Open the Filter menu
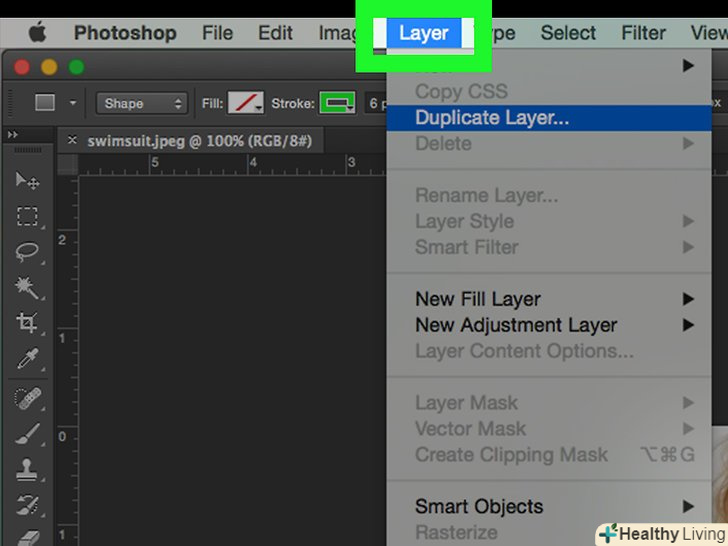The height and width of the screenshot is (546, 728). click(644, 33)
